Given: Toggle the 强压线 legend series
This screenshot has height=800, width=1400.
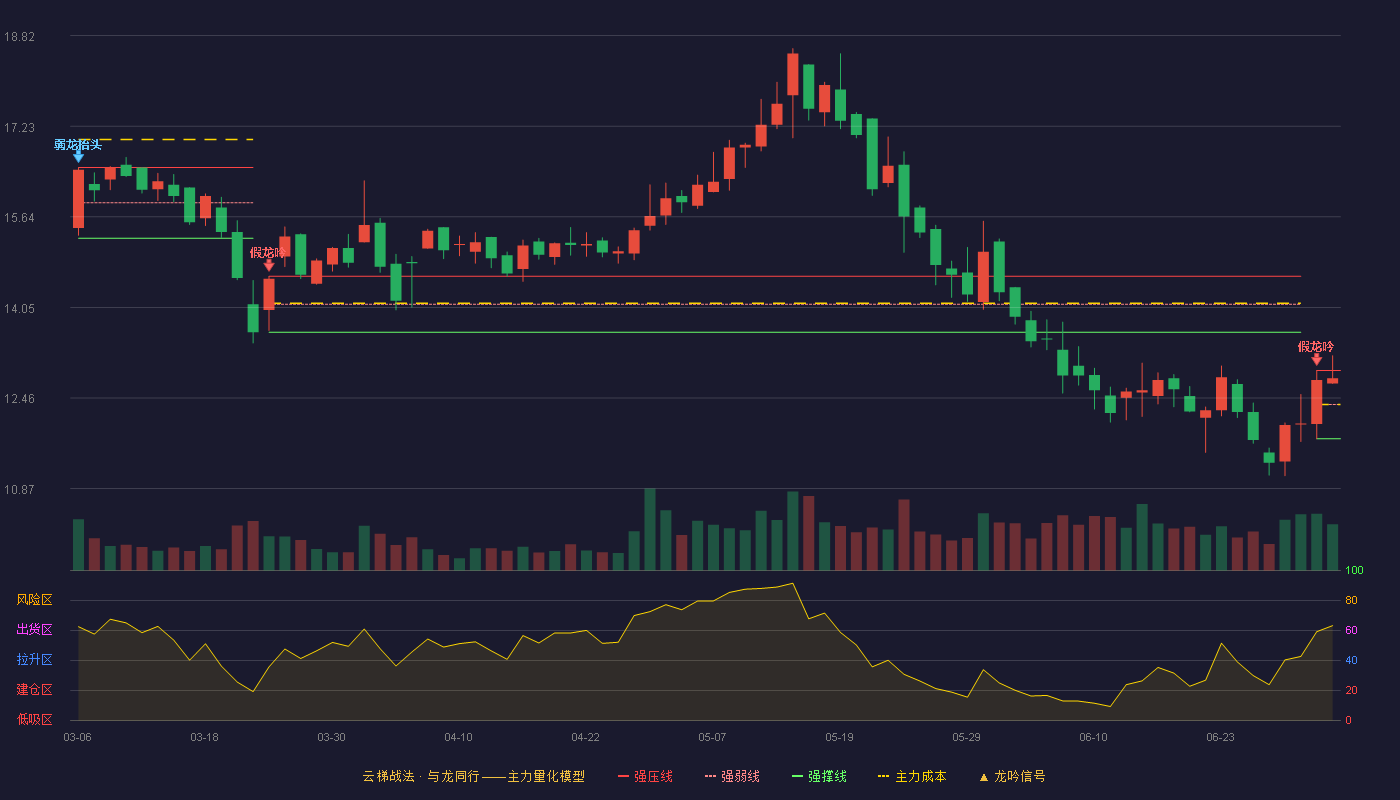Looking at the screenshot, I should click(645, 776).
